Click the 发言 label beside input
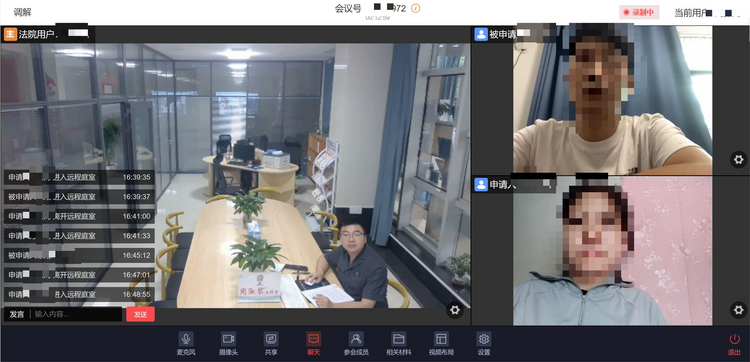750x362 pixels. (x=17, y=314)
